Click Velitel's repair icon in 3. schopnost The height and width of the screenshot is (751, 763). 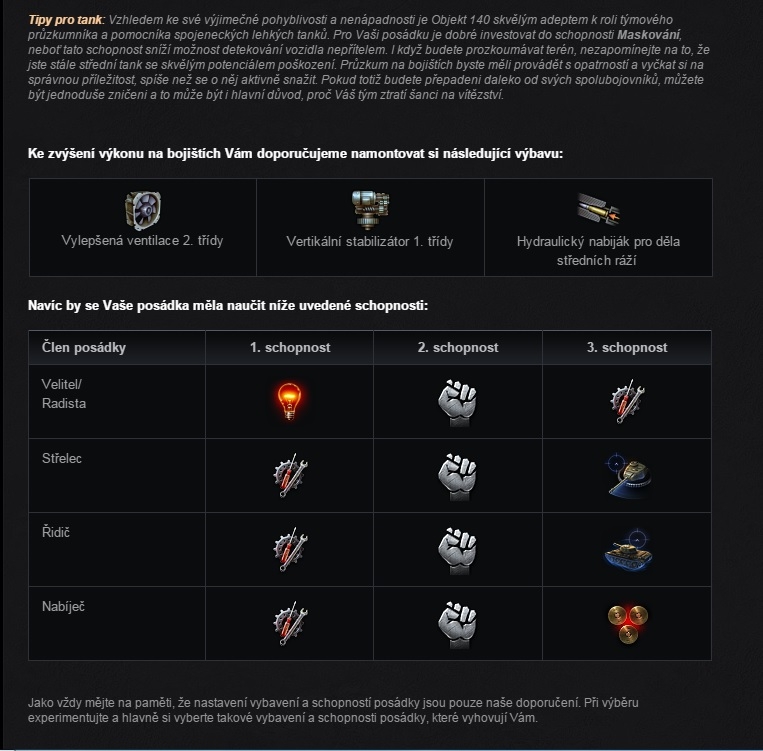pos(627,402)
